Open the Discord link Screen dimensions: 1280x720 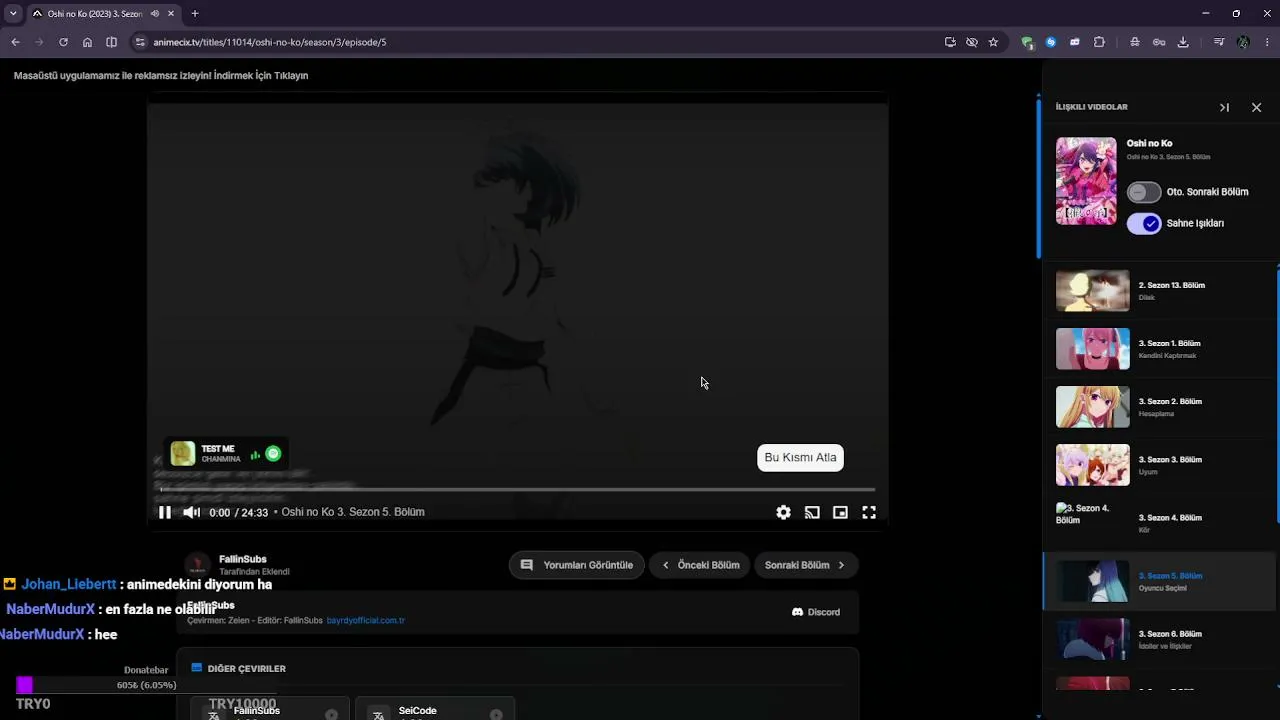coord(816,612)
